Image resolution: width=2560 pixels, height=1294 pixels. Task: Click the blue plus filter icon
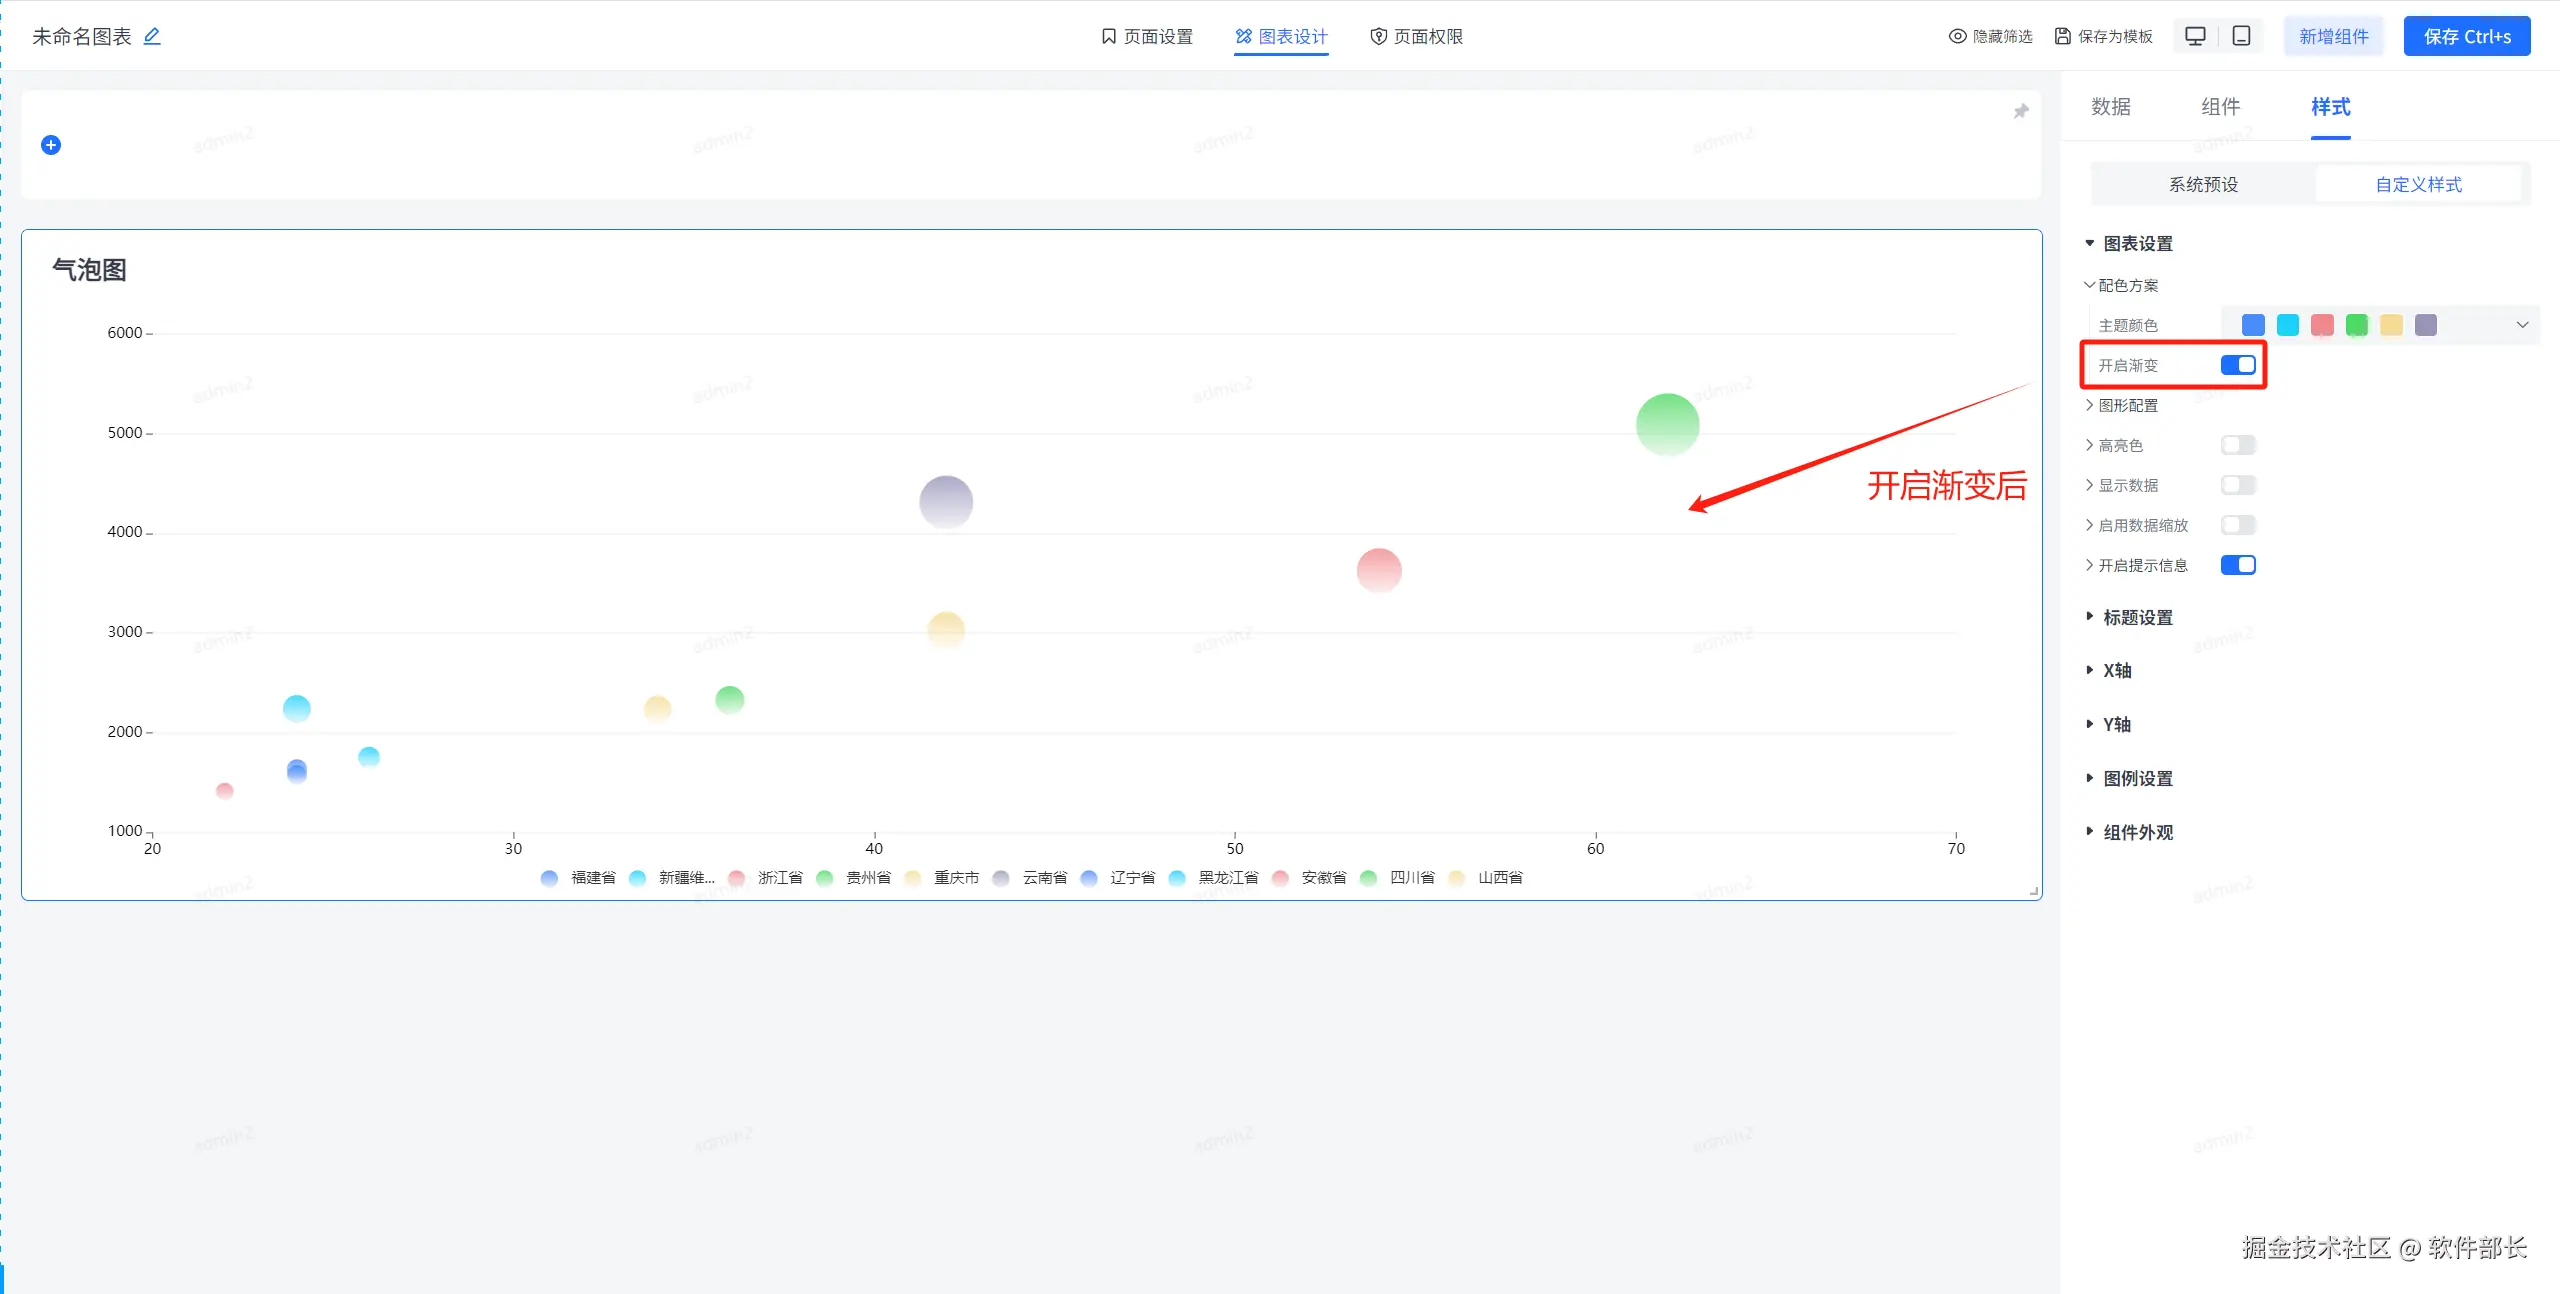tap(51, 145)
